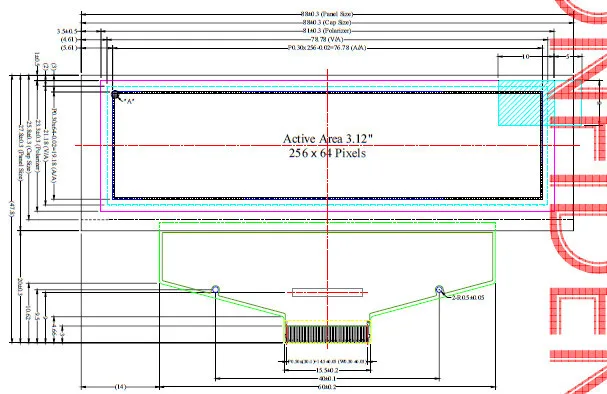Click the "Active Area 3.12"" label
This screenshot has width=607, height=394.
[x=328, y=139]
